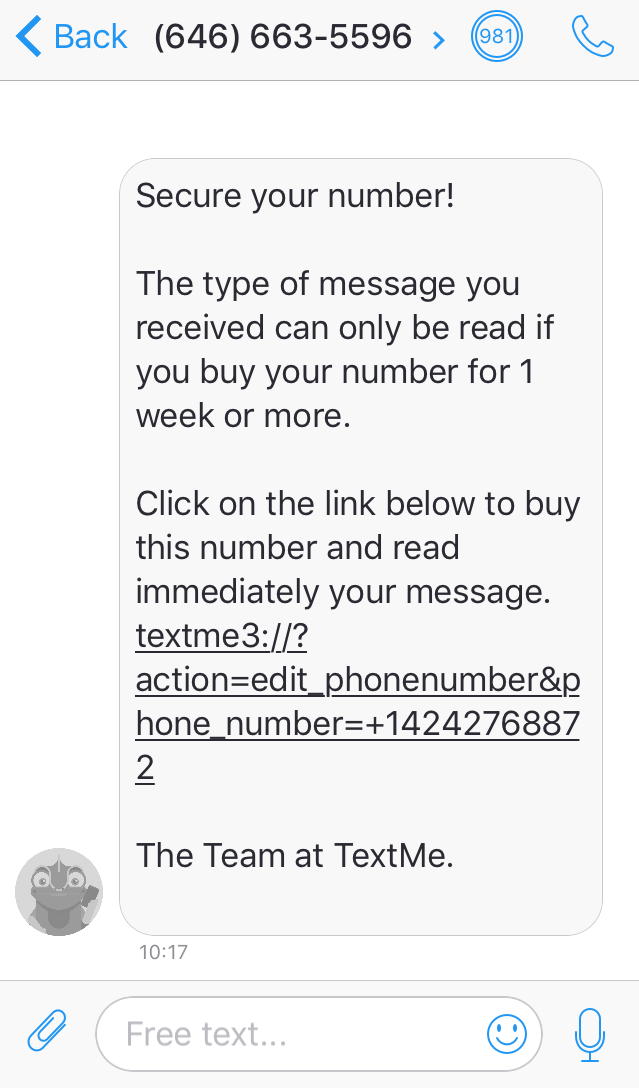Tap the "week or more." line of text
The height and width of the screenshot is (1088, 639).
coord(243,415)
